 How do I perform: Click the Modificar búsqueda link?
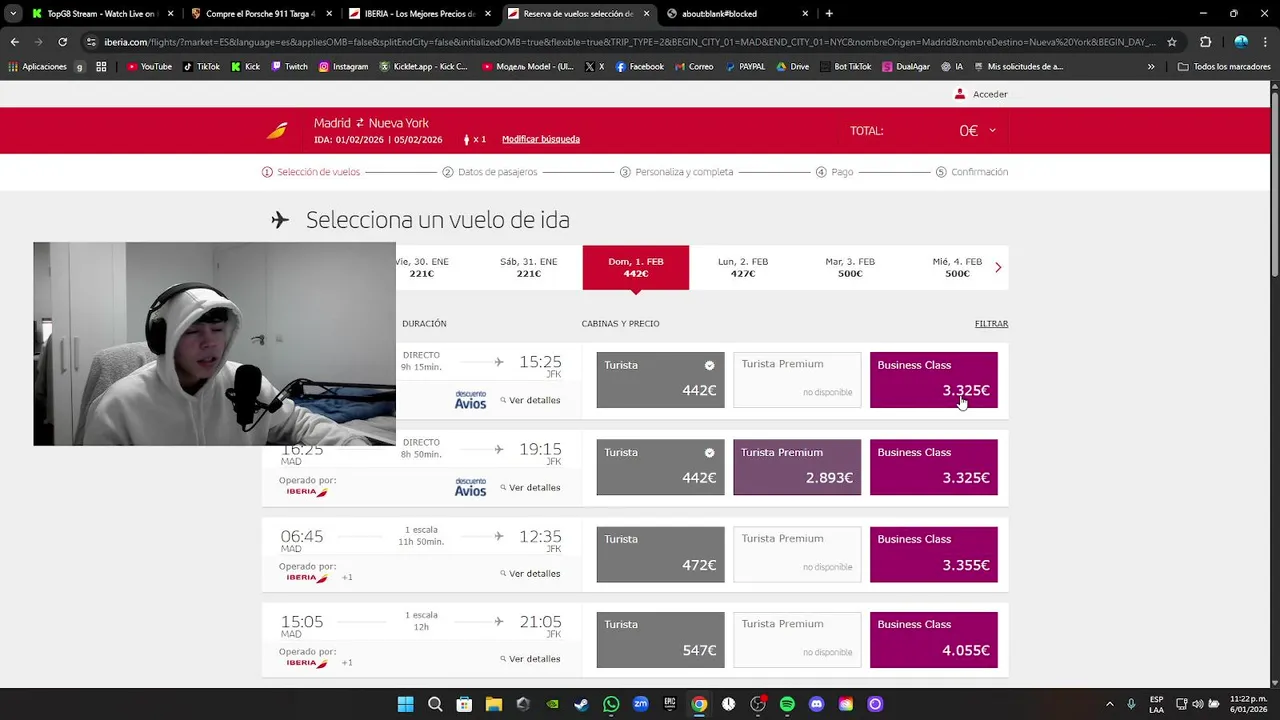click(x=541, y=139)
